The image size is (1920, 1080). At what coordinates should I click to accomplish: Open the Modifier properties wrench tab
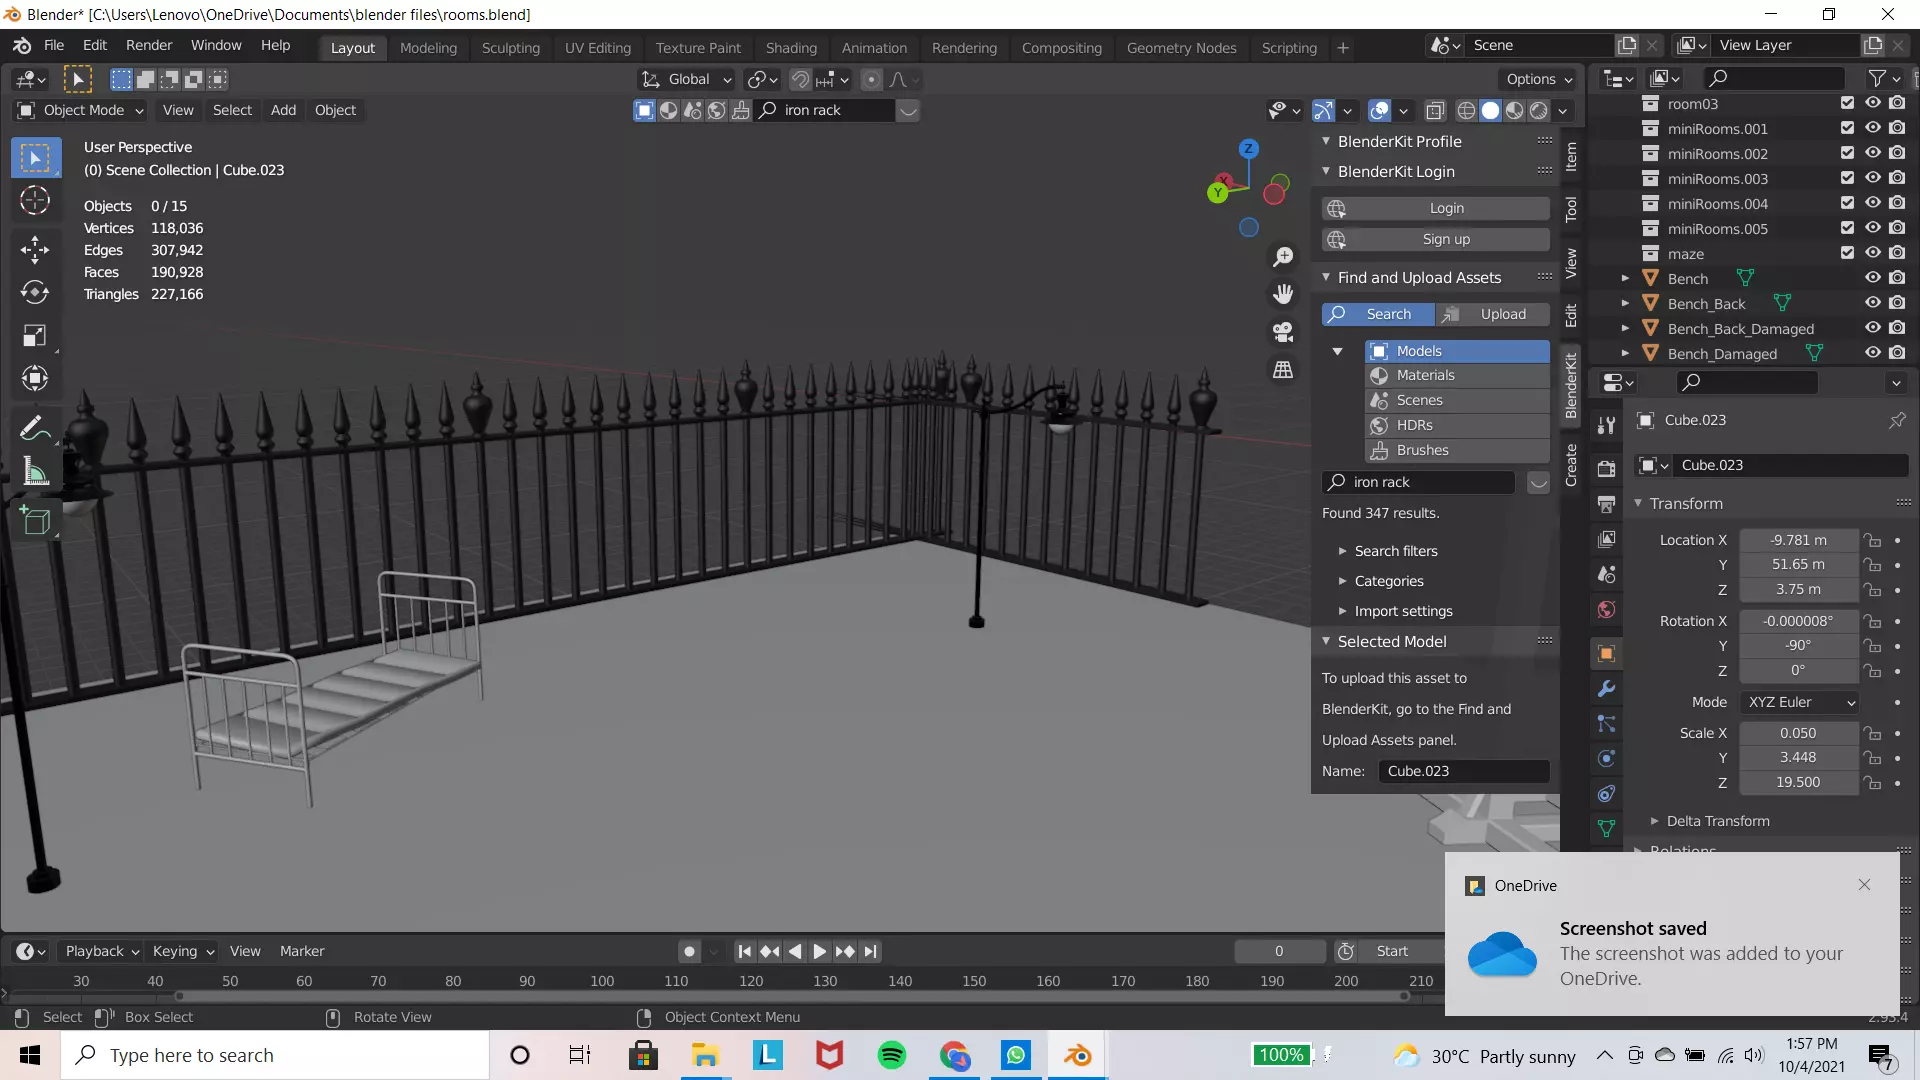pyautogui.click(x=1606, y=689)
